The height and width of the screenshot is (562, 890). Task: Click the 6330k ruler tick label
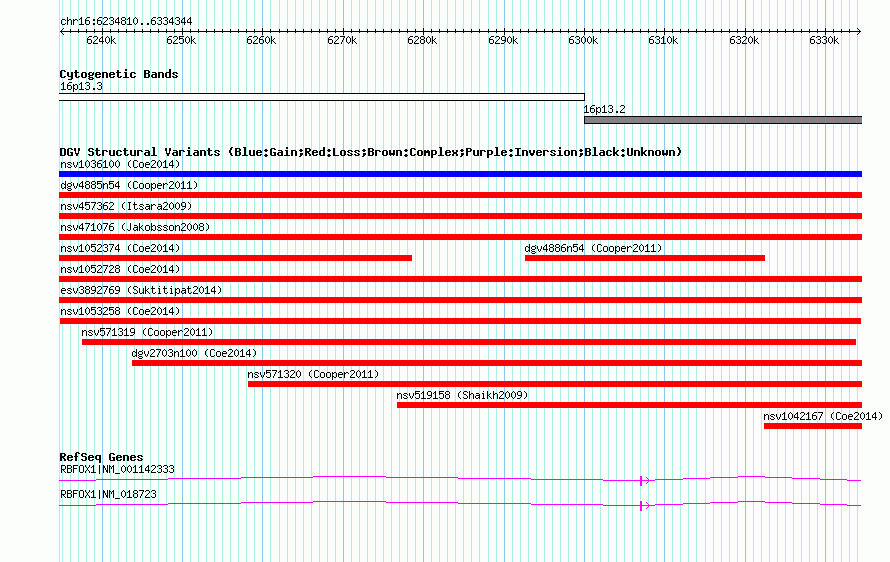pyautogui.click(x=824, y=40)
